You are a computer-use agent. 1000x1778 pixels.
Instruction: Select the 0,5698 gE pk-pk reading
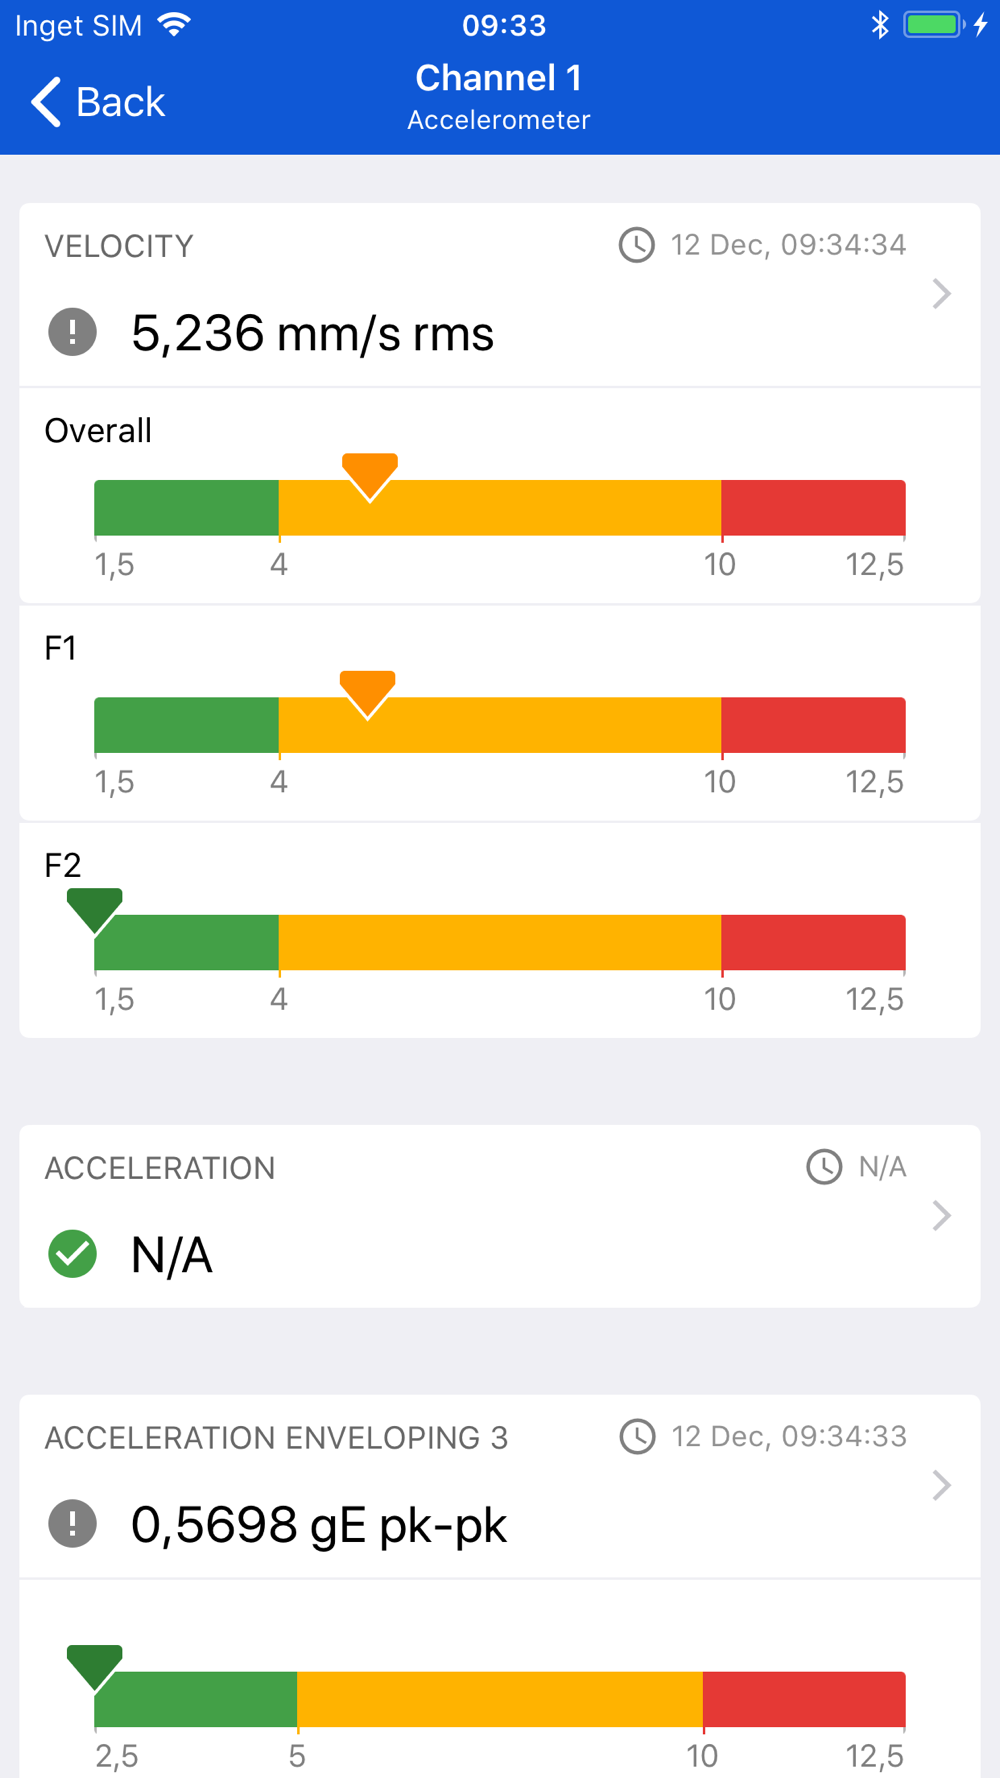click(319, 1526)
